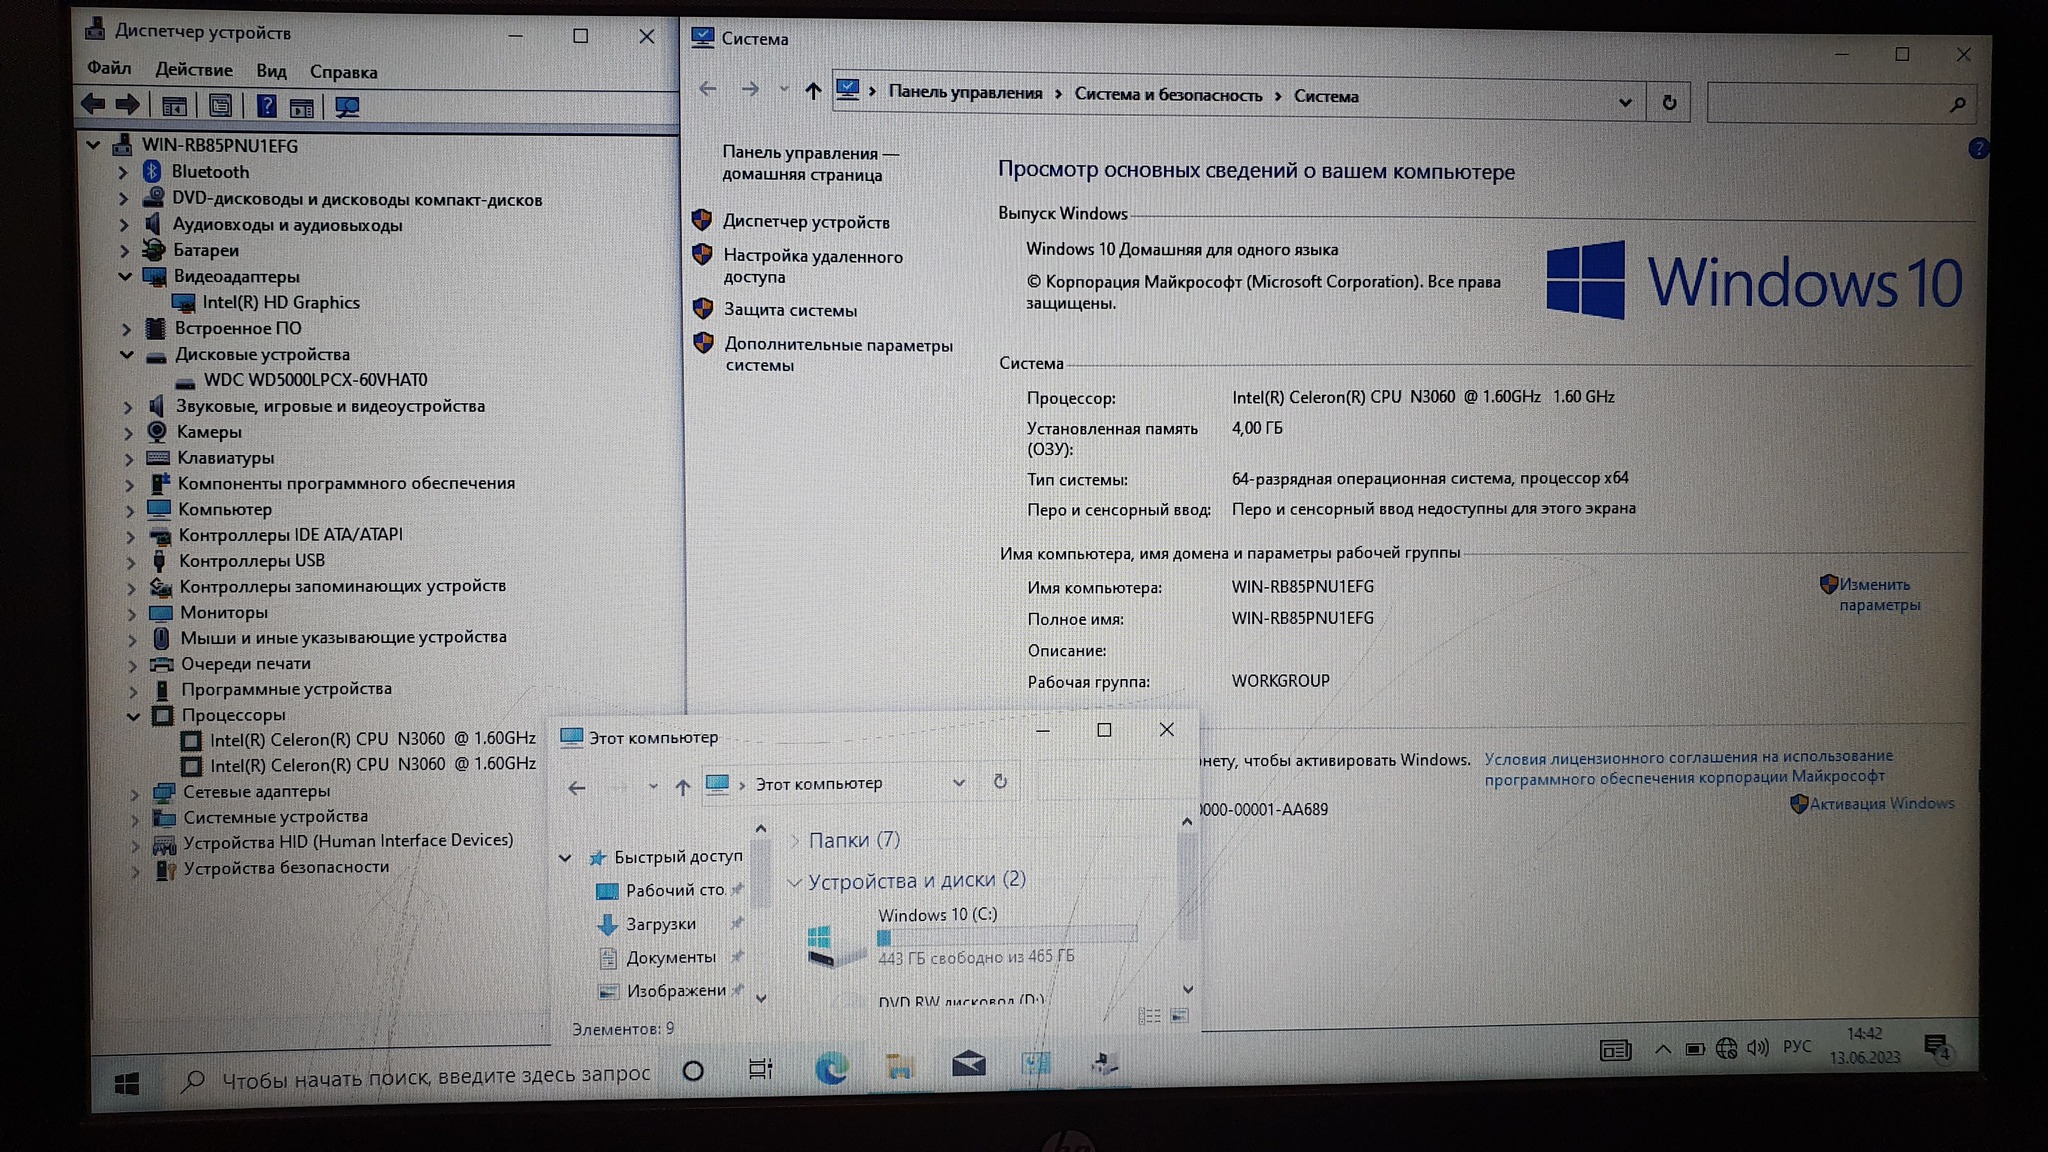Click the properties icon in Device Manager toolbar
The width and height of the screenshot is (2048, 1152).
tap(220, 106)
